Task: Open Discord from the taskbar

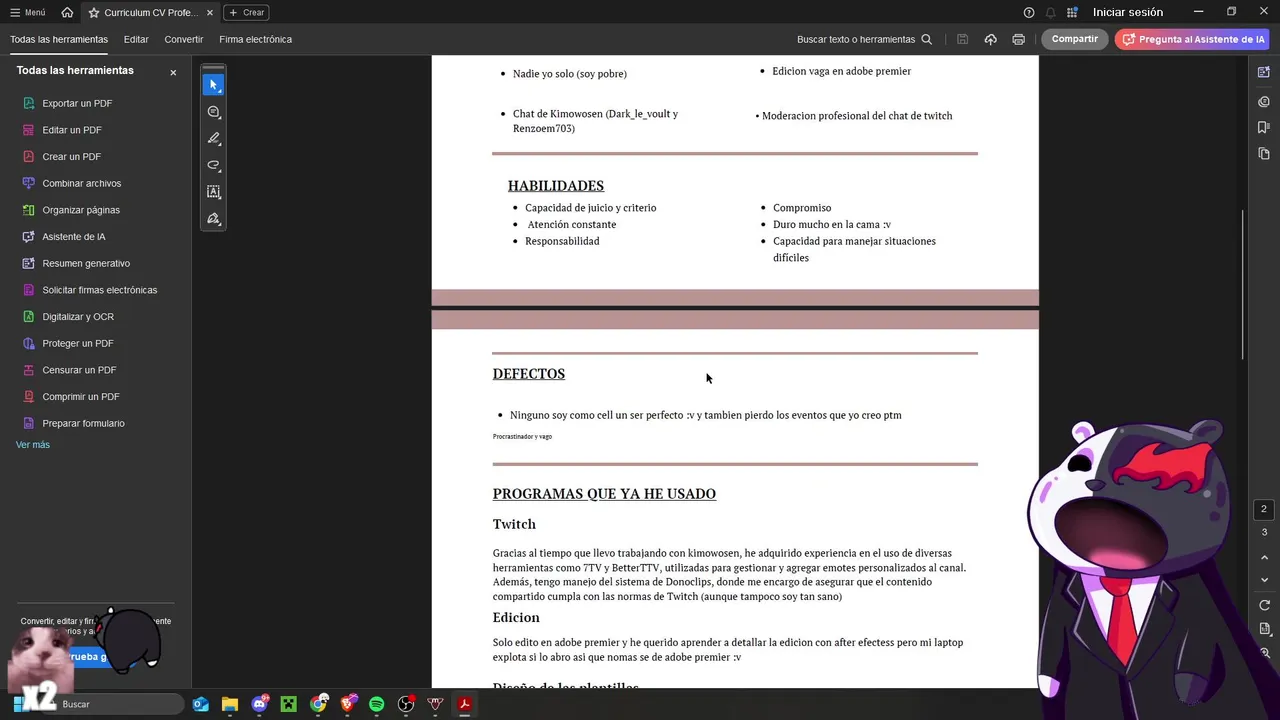Action: click(x=260, y=704)
